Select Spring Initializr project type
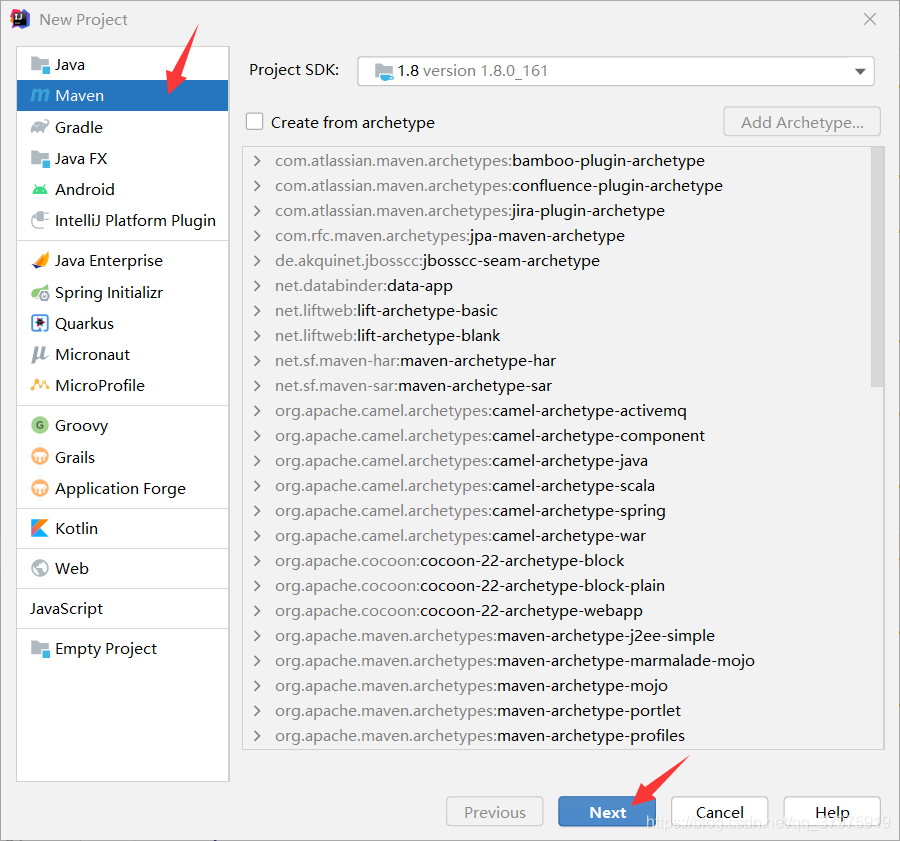This screenshot has width=900, height=841. (122, 293)
